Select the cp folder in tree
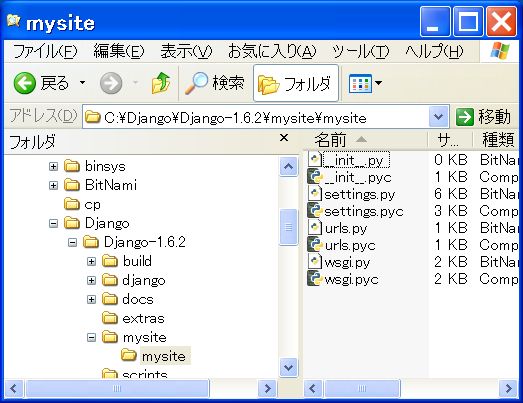523x403 pixels. coord(82,204)
